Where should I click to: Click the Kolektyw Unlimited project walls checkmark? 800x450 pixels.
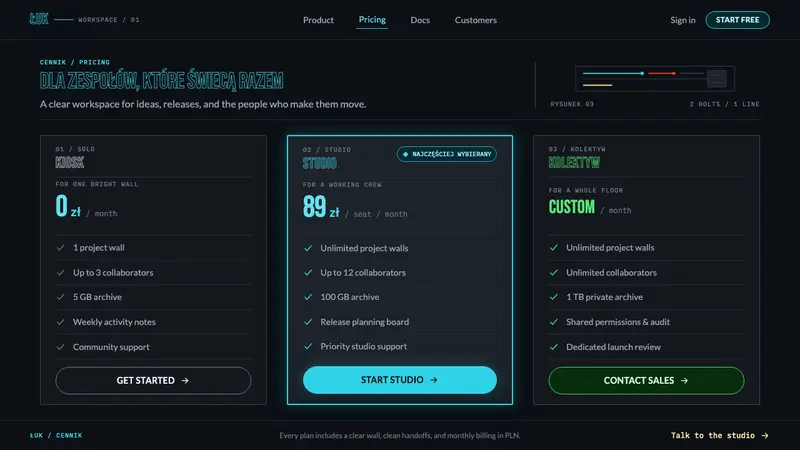[554, 247]
